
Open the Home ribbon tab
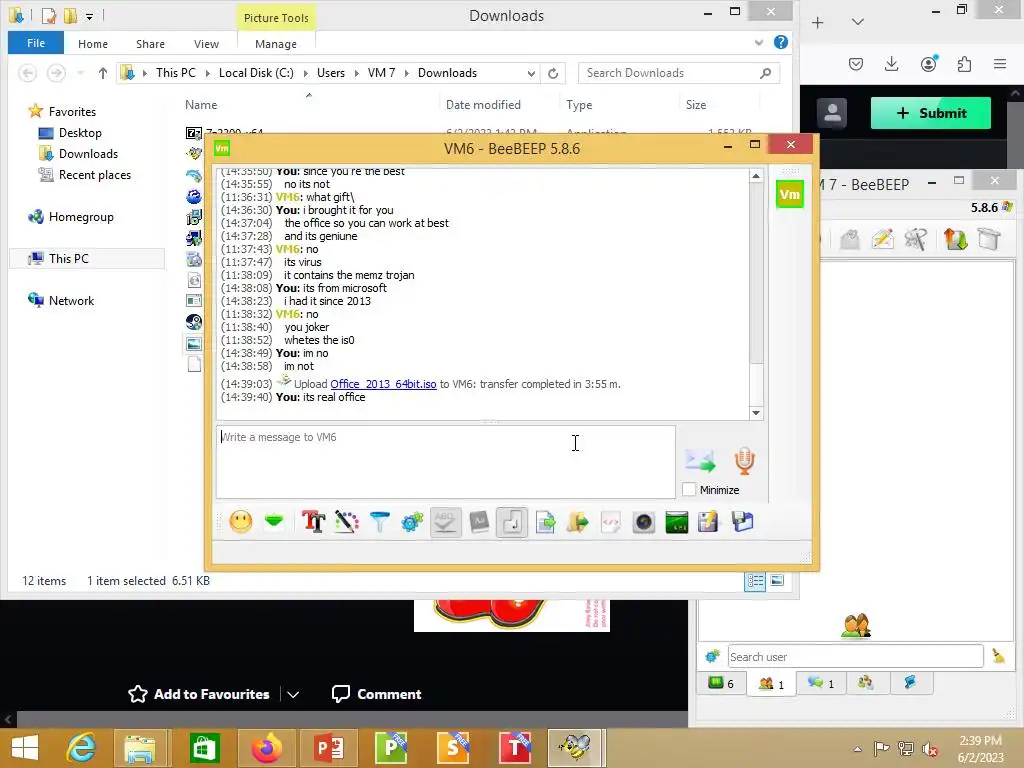93,44
